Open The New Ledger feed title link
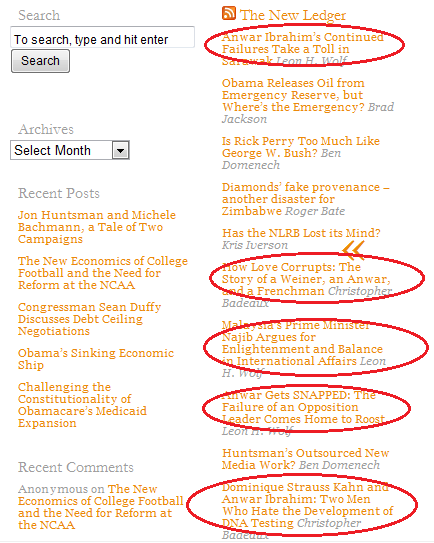The width and height of the screenshot is (434, 543). 293,15
